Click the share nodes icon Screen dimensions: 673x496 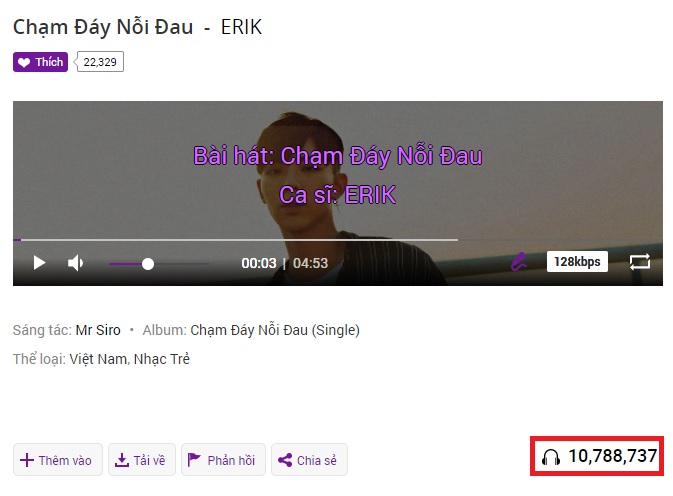(x=285, y=460)
